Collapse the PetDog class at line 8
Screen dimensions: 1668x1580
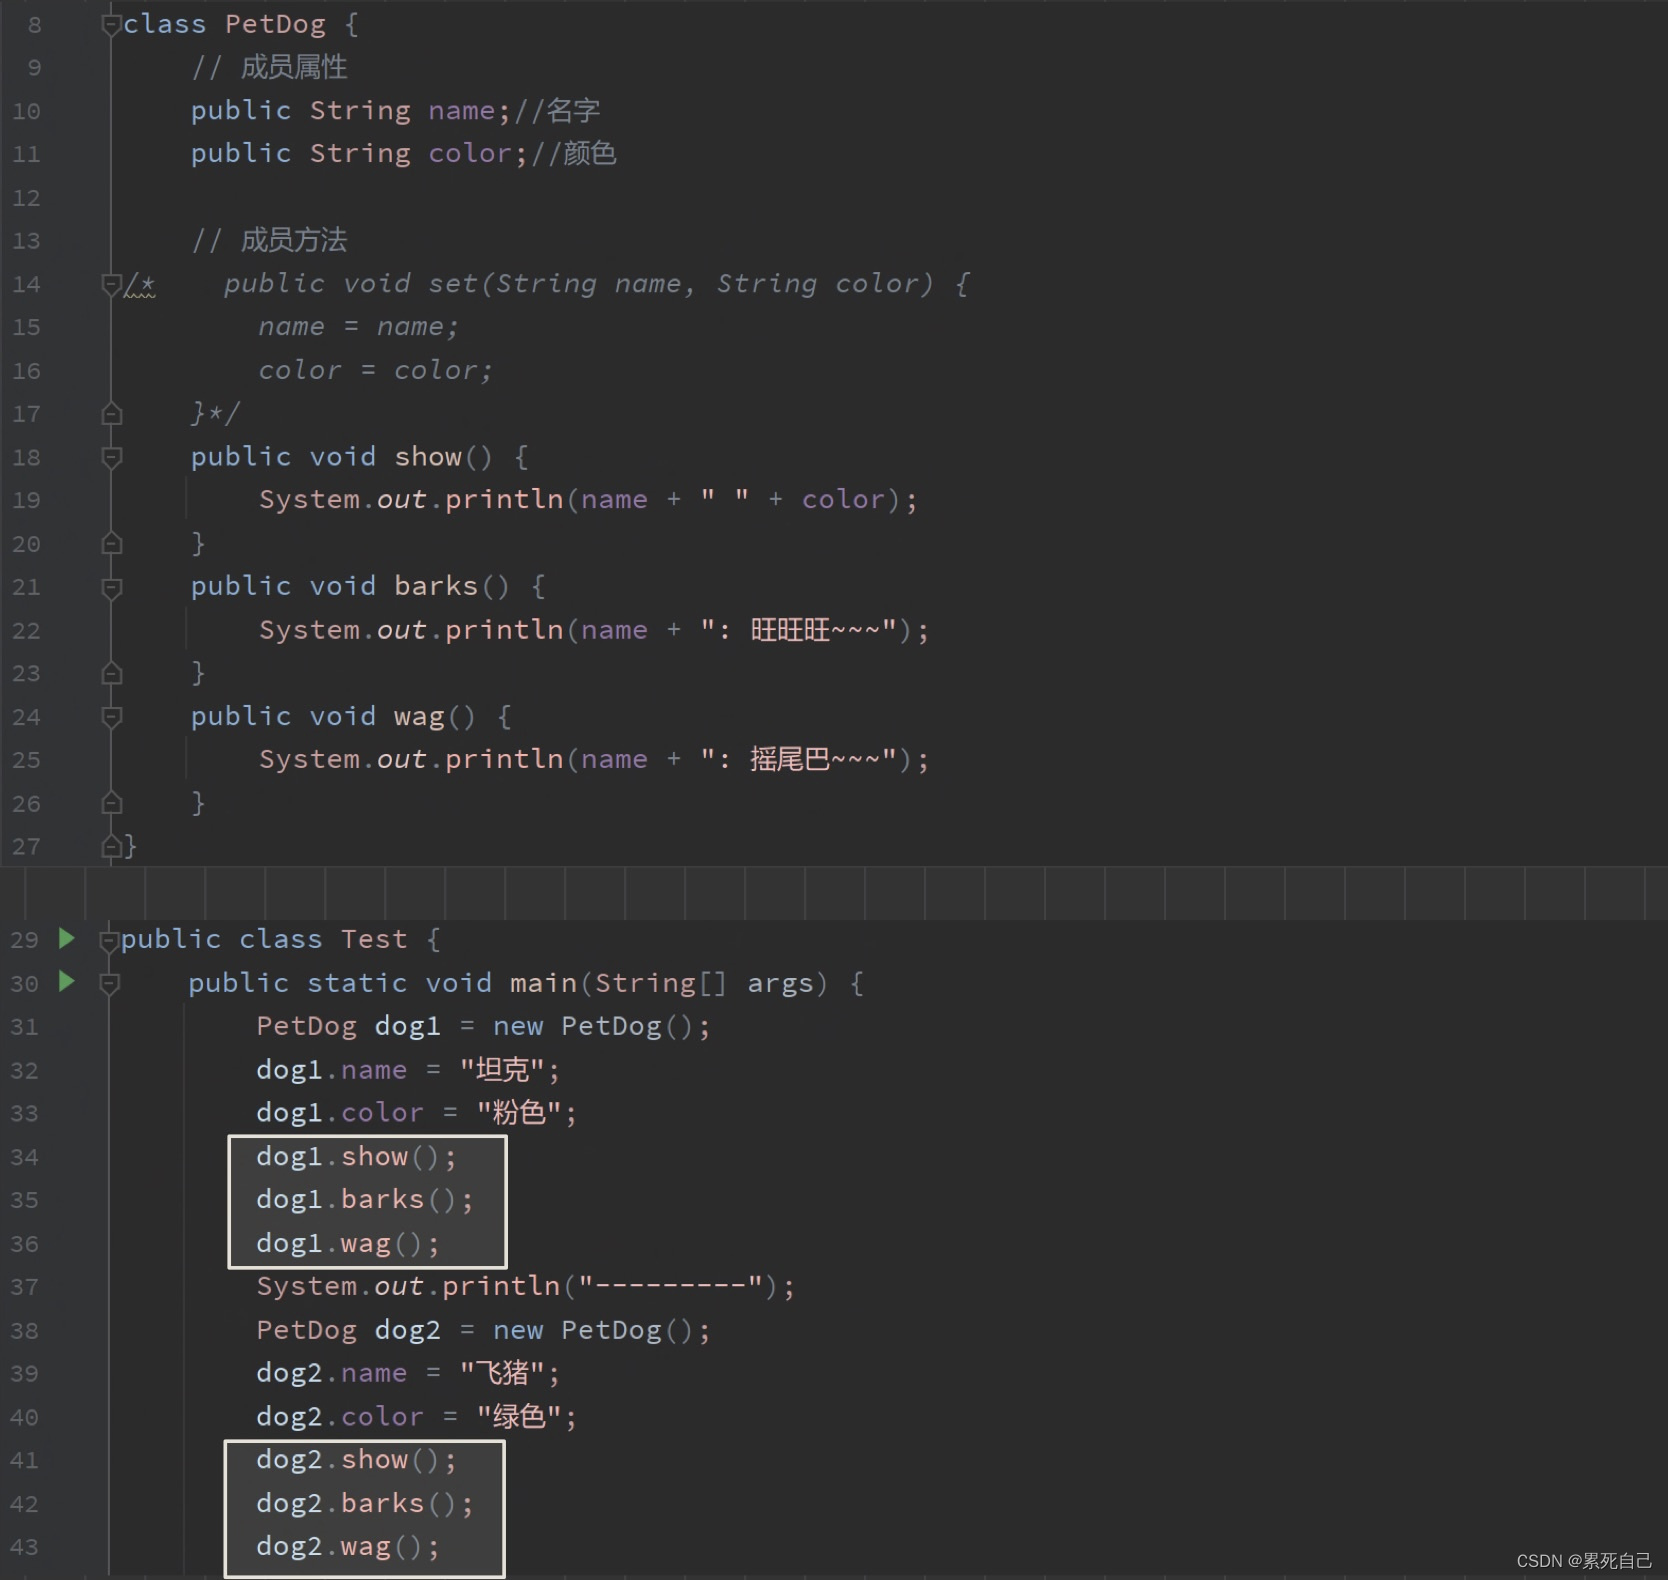coord(111,25)
